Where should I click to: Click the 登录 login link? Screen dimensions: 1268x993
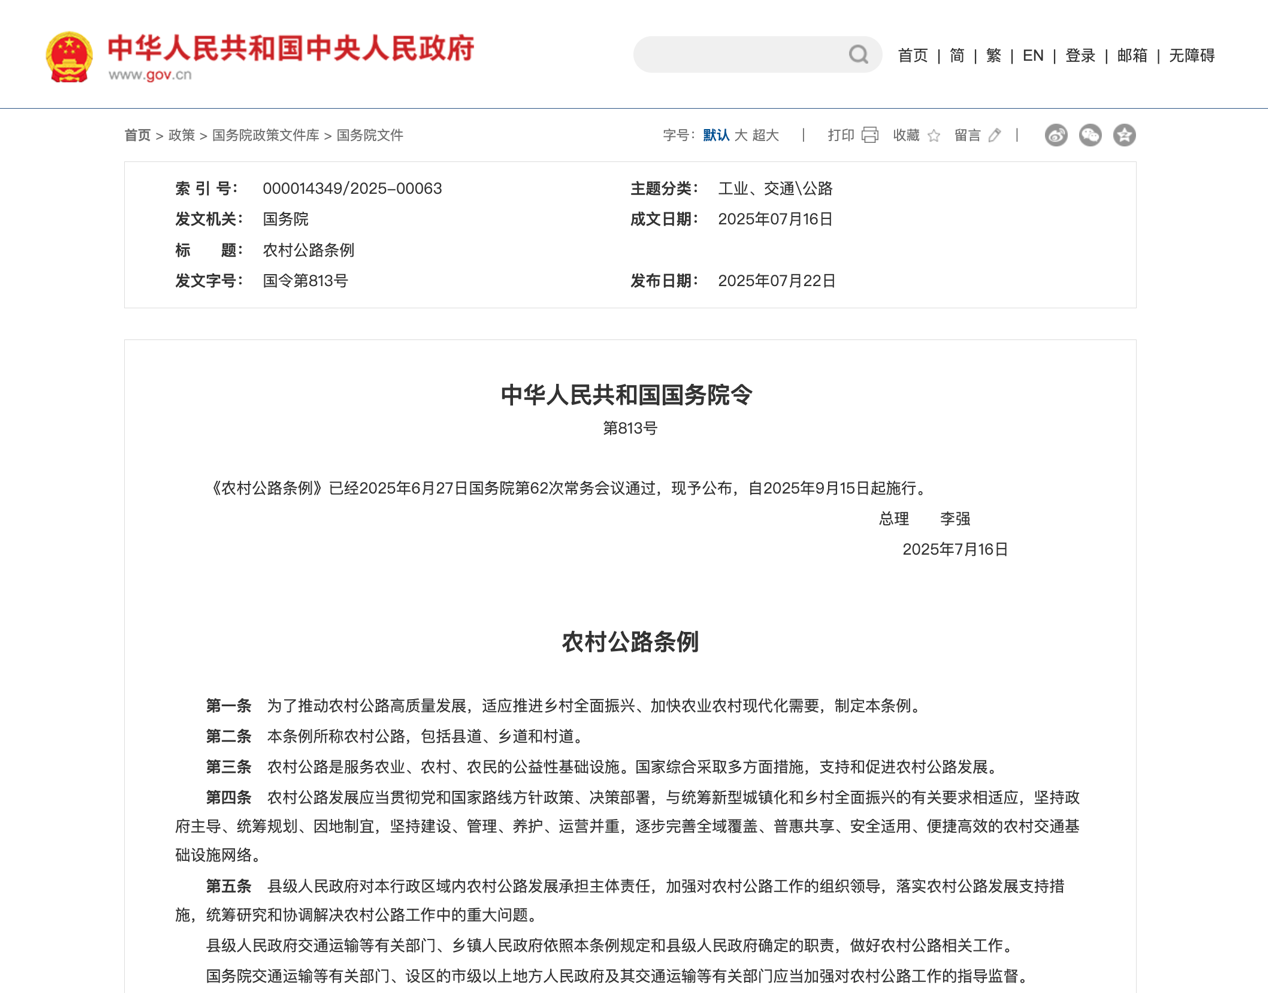1080,56
